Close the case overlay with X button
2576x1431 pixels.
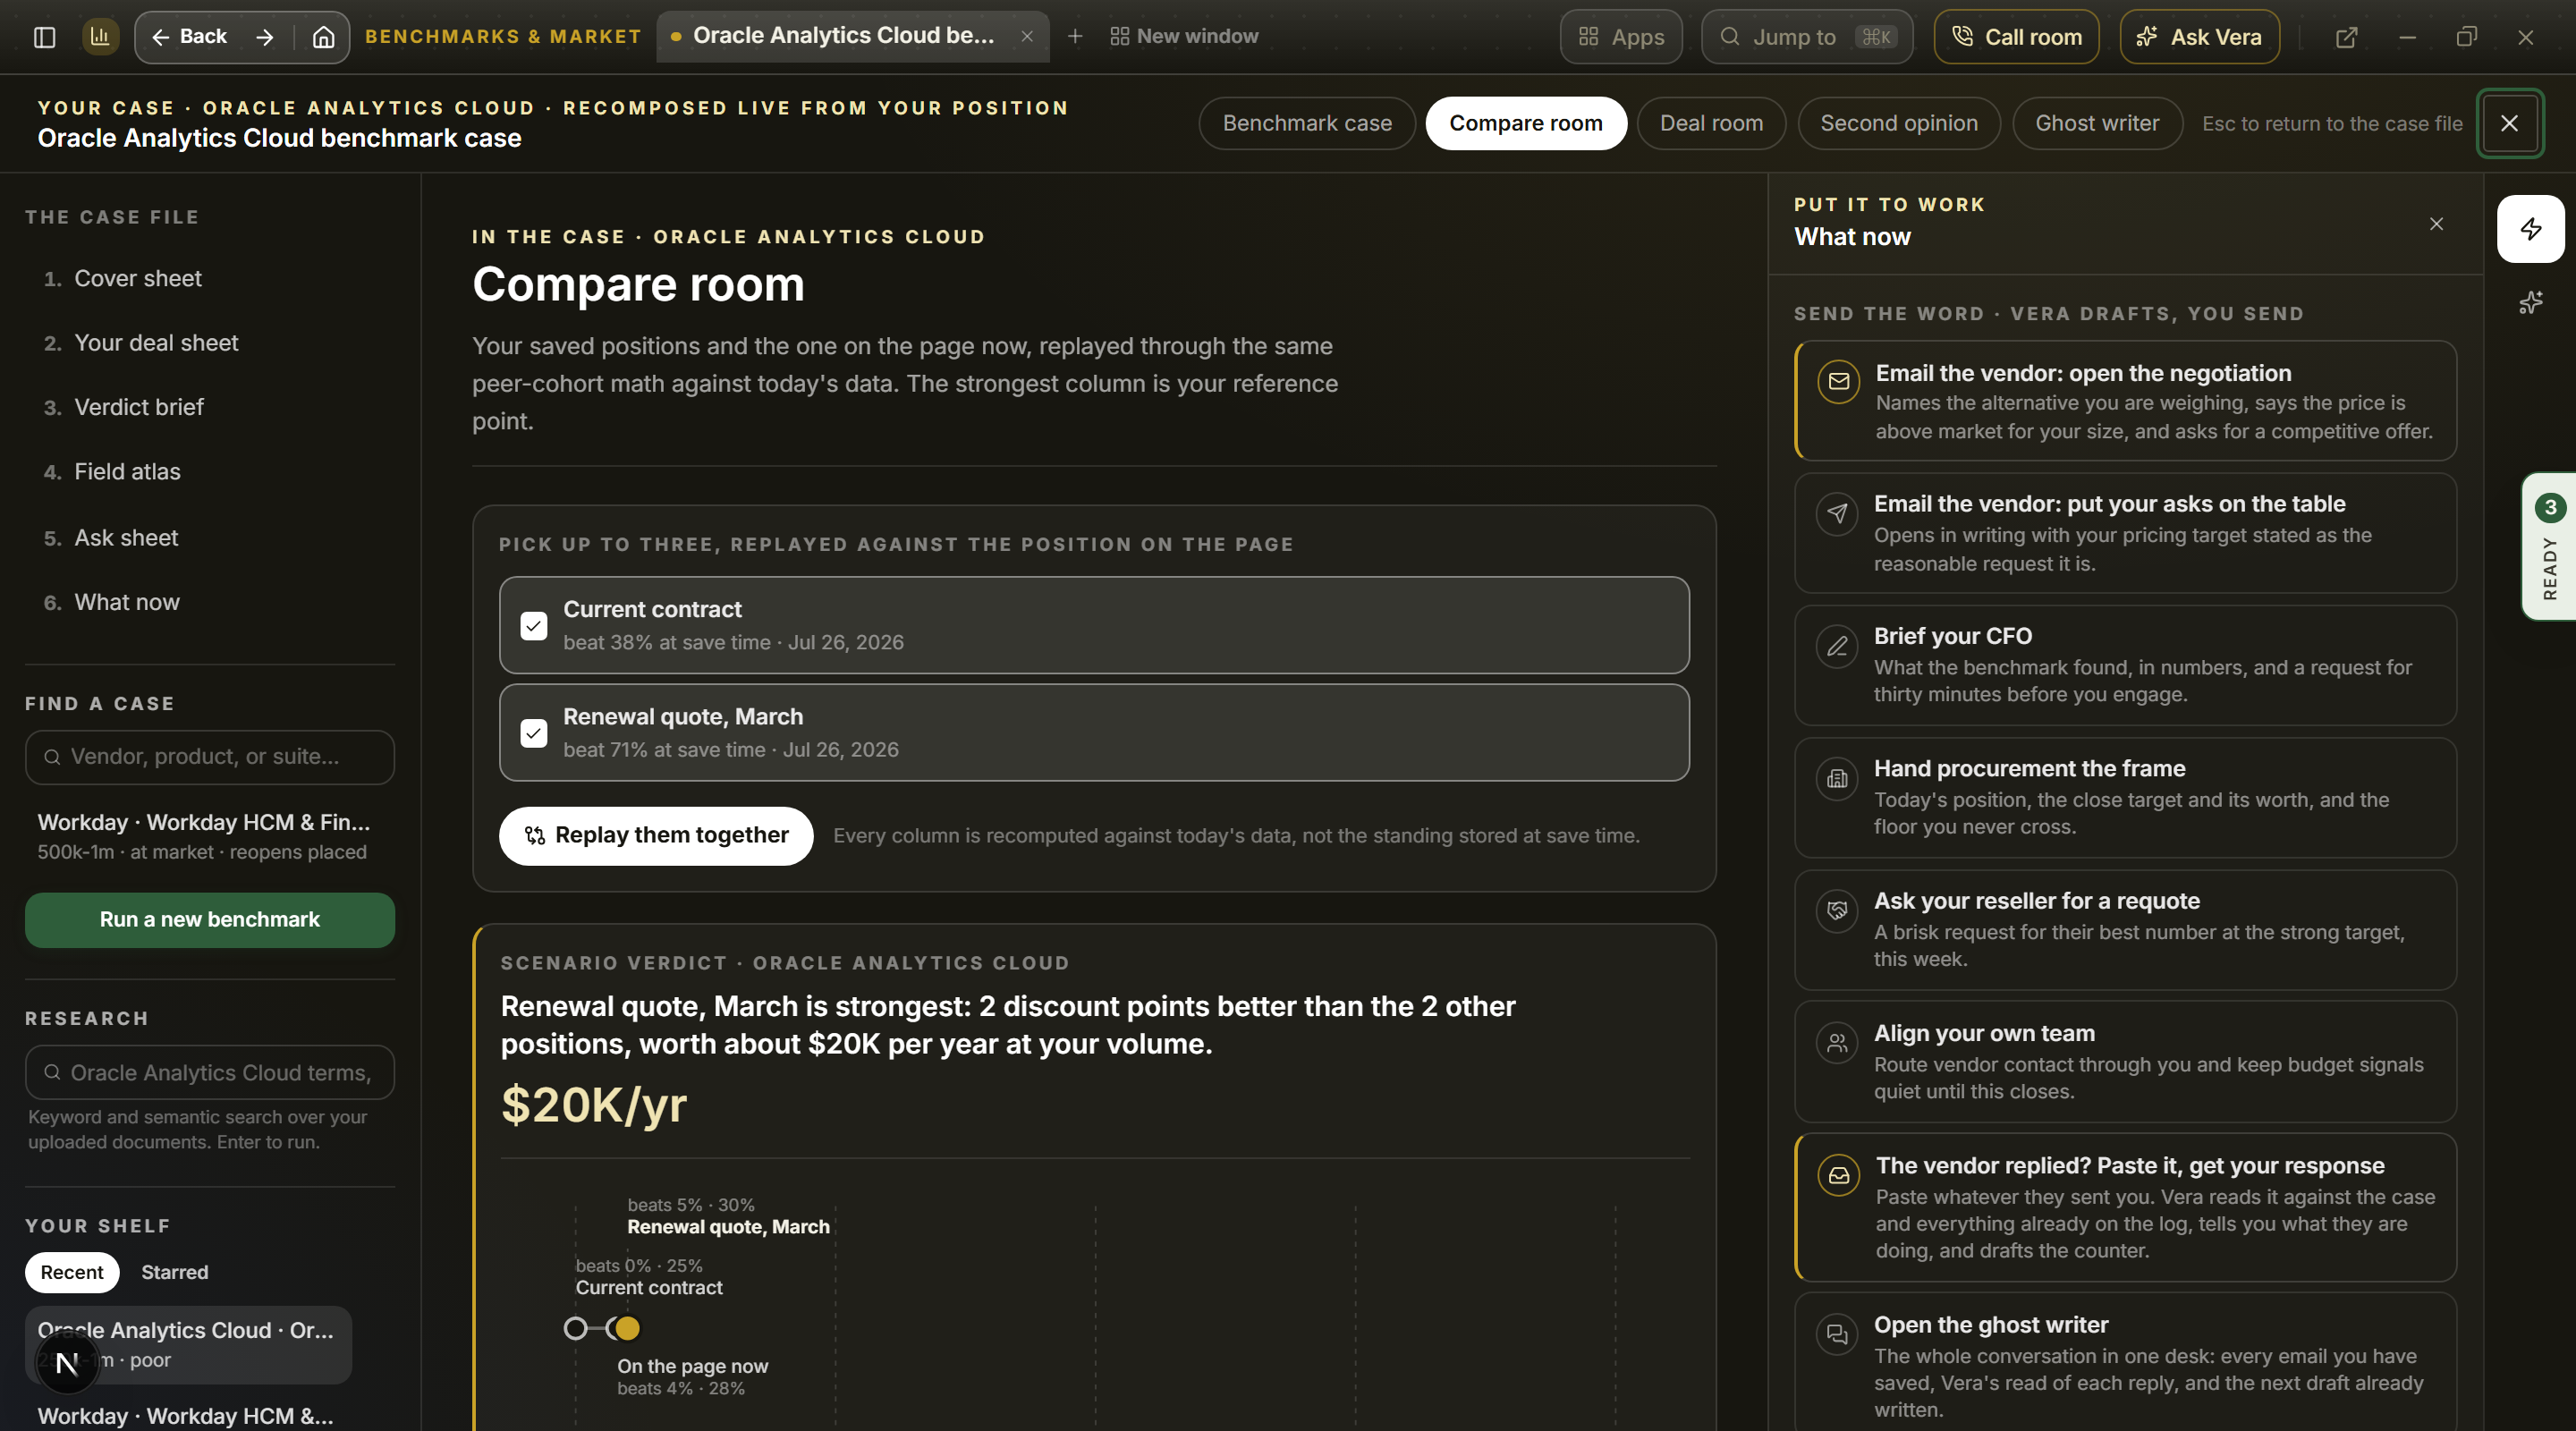tap(2509, 123)
